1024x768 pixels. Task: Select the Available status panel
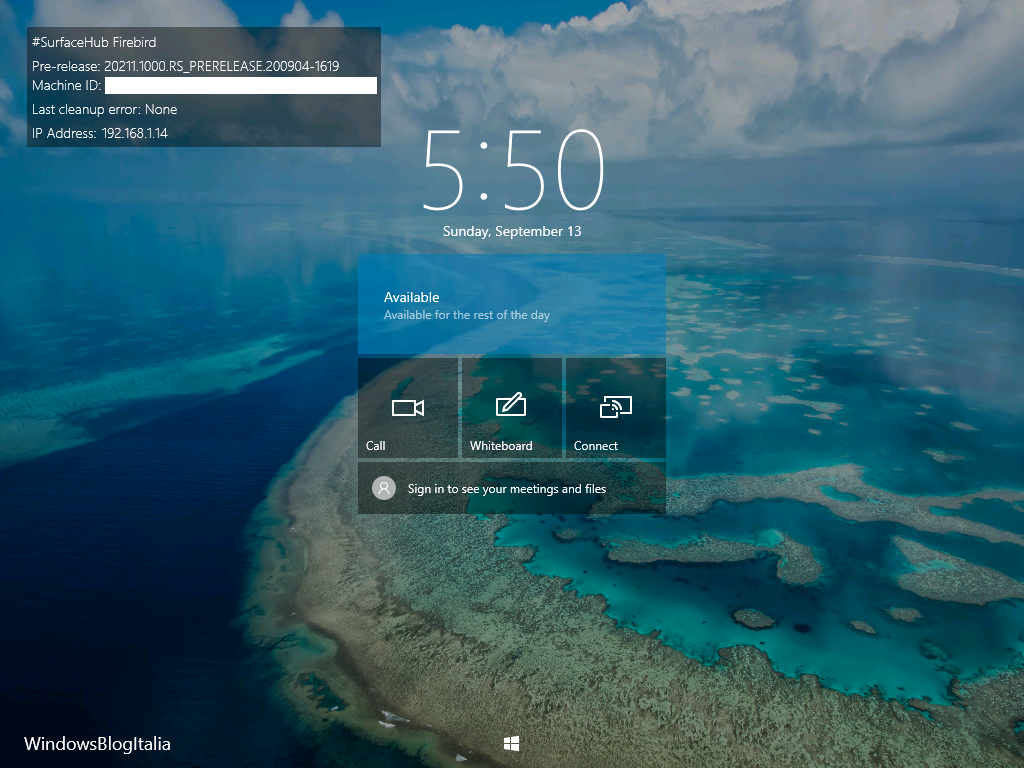click(512, 304)
